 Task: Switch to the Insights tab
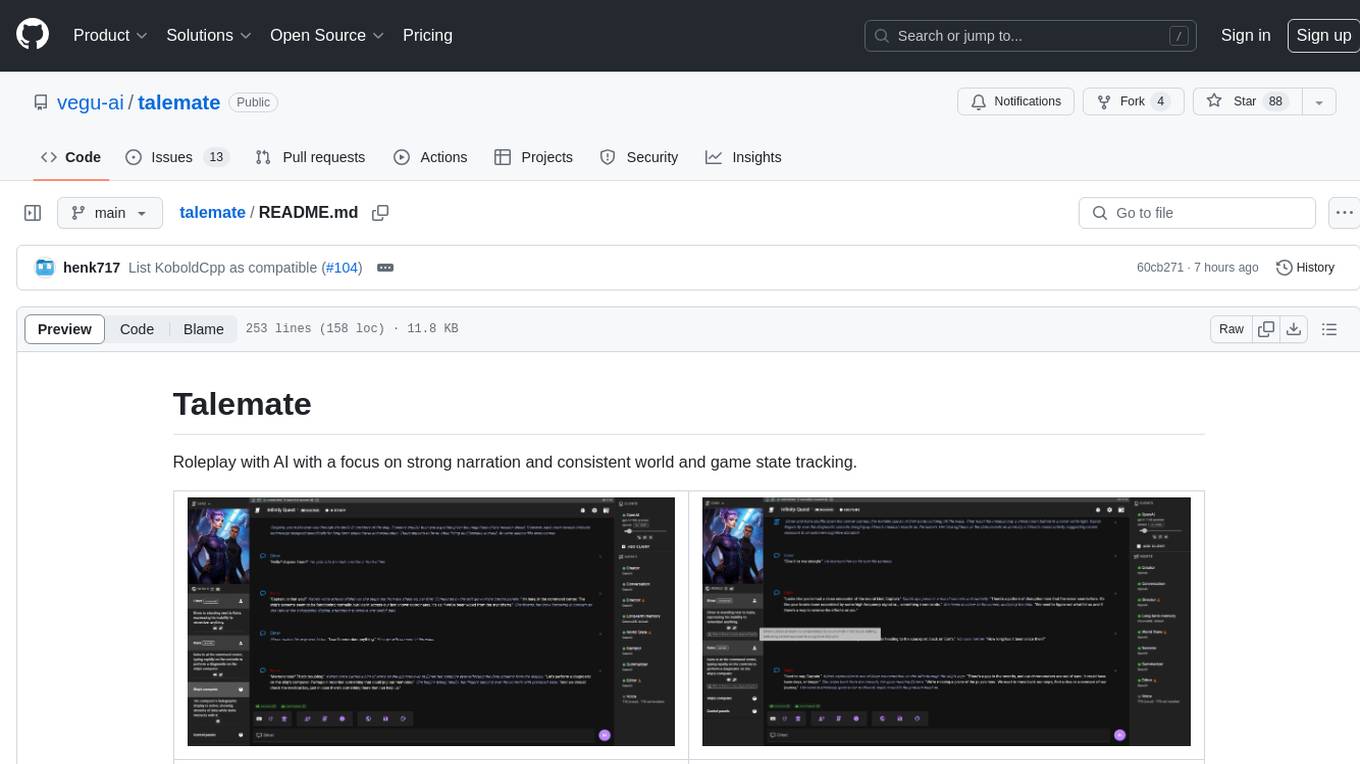744,157
